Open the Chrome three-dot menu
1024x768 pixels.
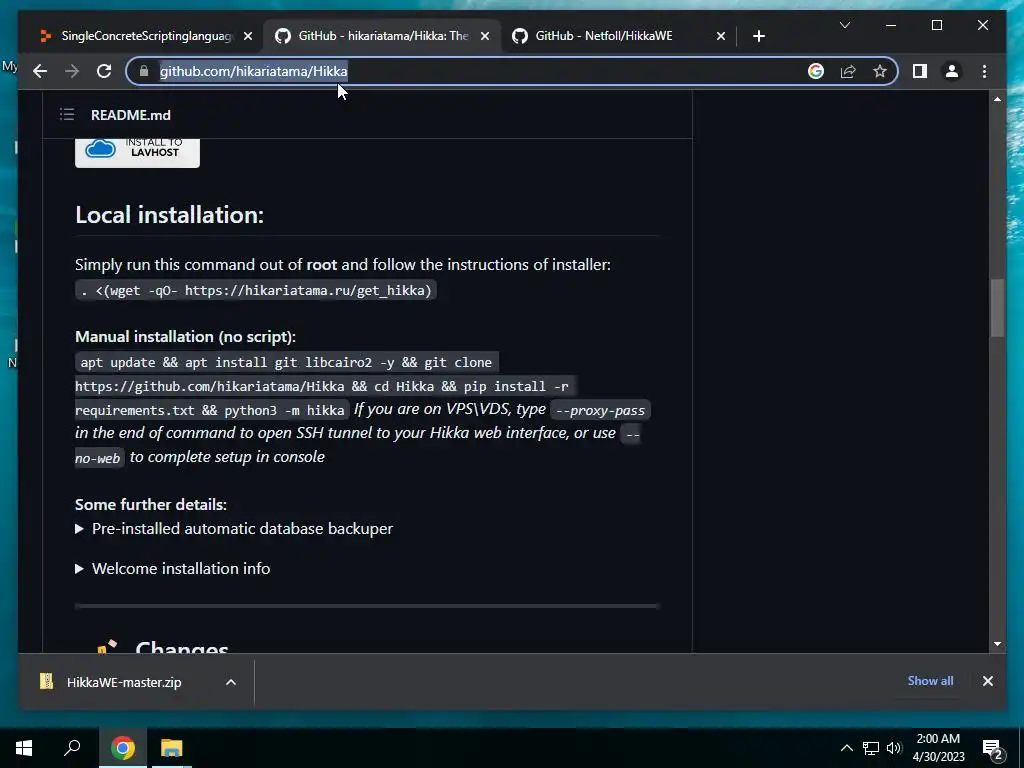coord(984,71)
